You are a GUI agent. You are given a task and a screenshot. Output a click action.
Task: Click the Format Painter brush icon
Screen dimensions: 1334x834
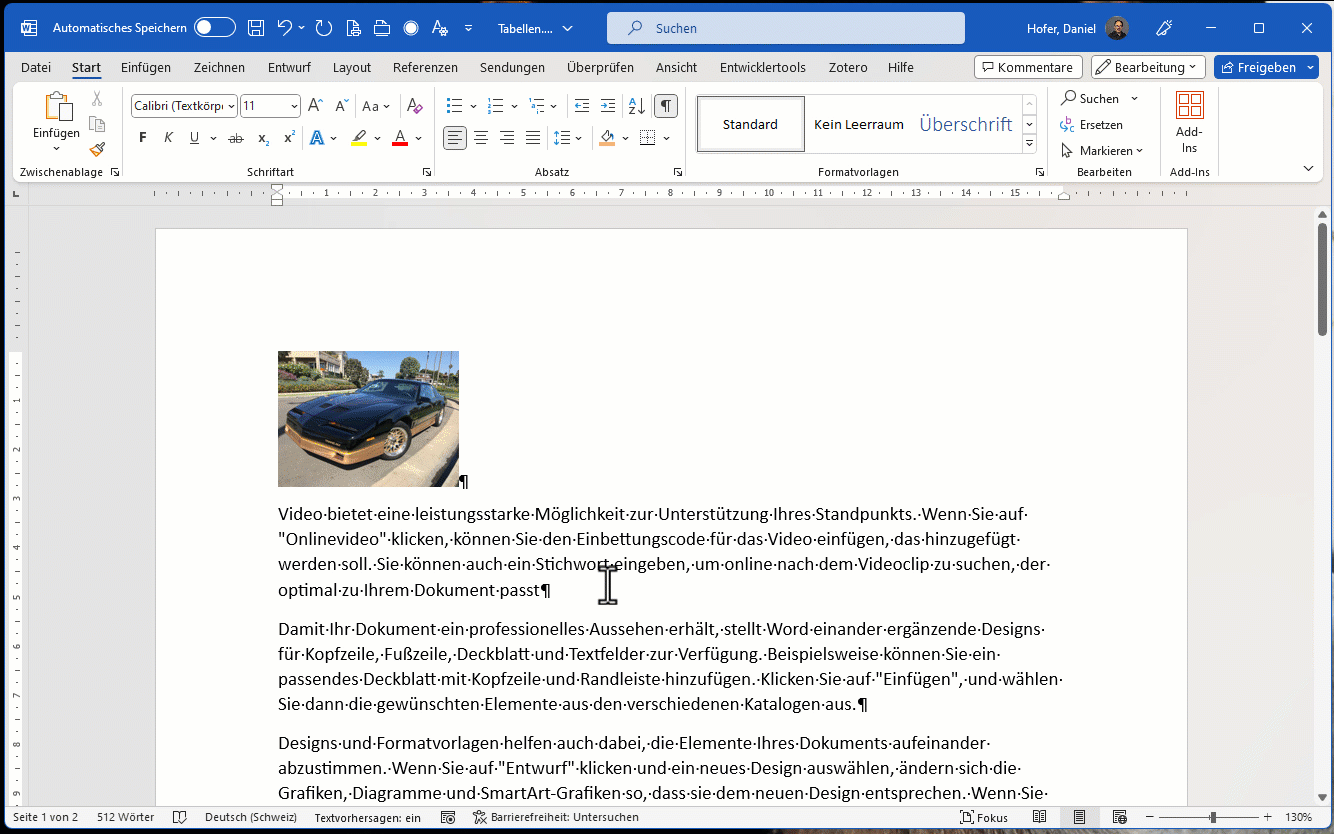pos(97,150)
